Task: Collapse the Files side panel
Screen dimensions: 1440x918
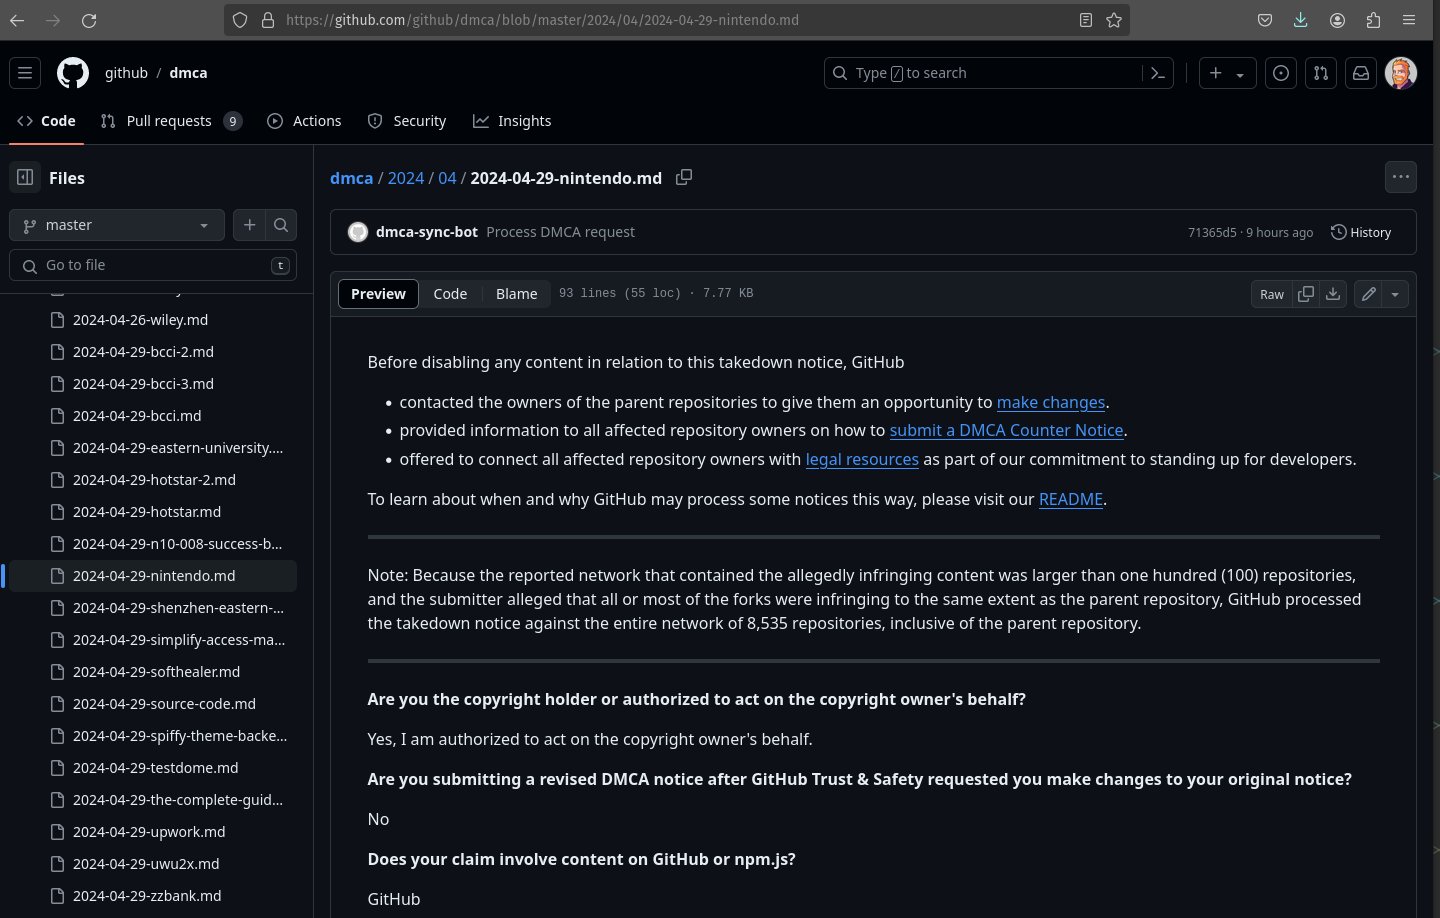Action: pos(25,178)
